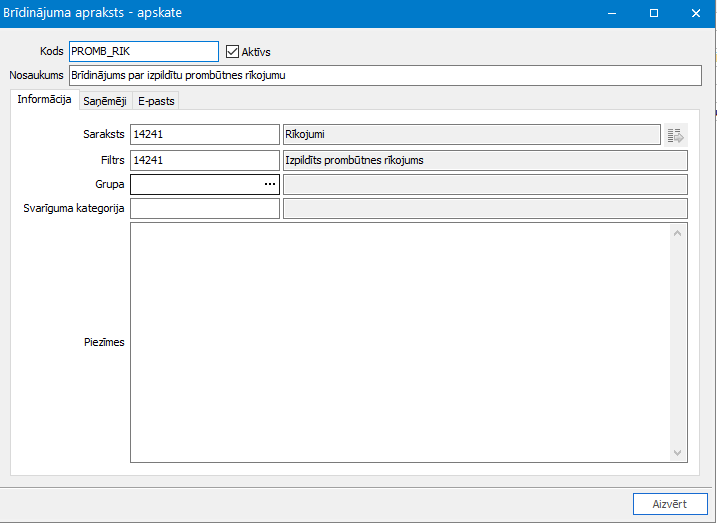Focus the Saraksts code field
Screen dimensions: 717x523
pos(204,135)
